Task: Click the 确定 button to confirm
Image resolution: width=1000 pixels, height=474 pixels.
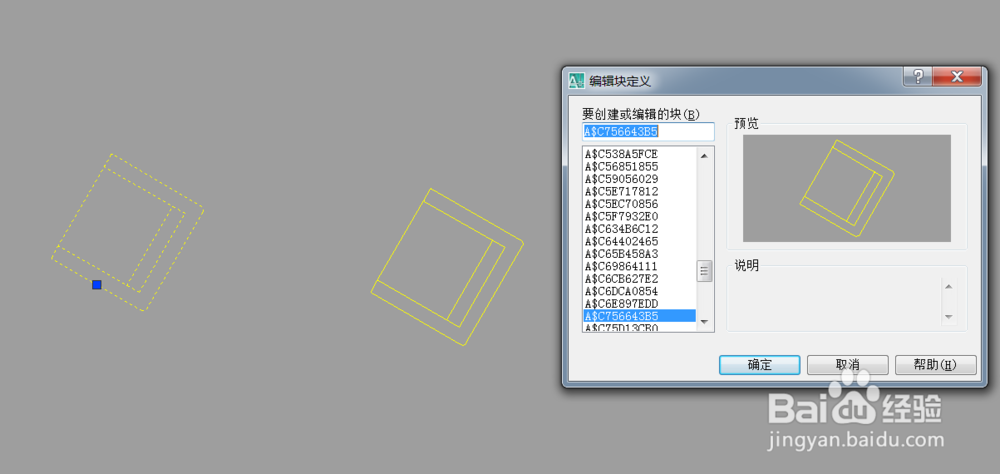Action: tap(759, 365)
